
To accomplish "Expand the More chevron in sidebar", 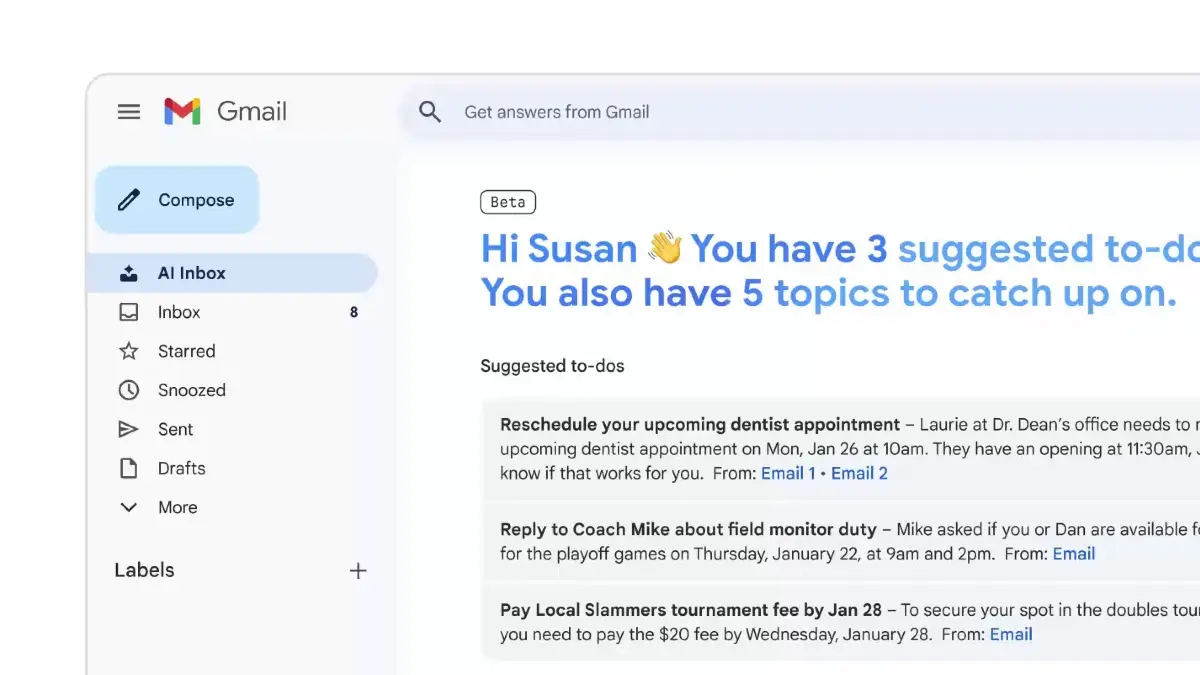I will pos(129,507).
